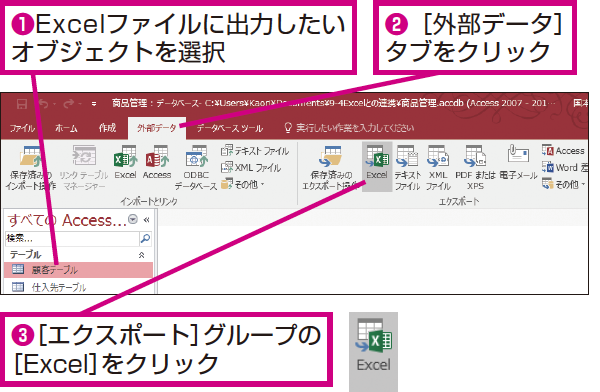Open the ファイル tab
This screenshot has height=392, width=600.
coord(22,128)
